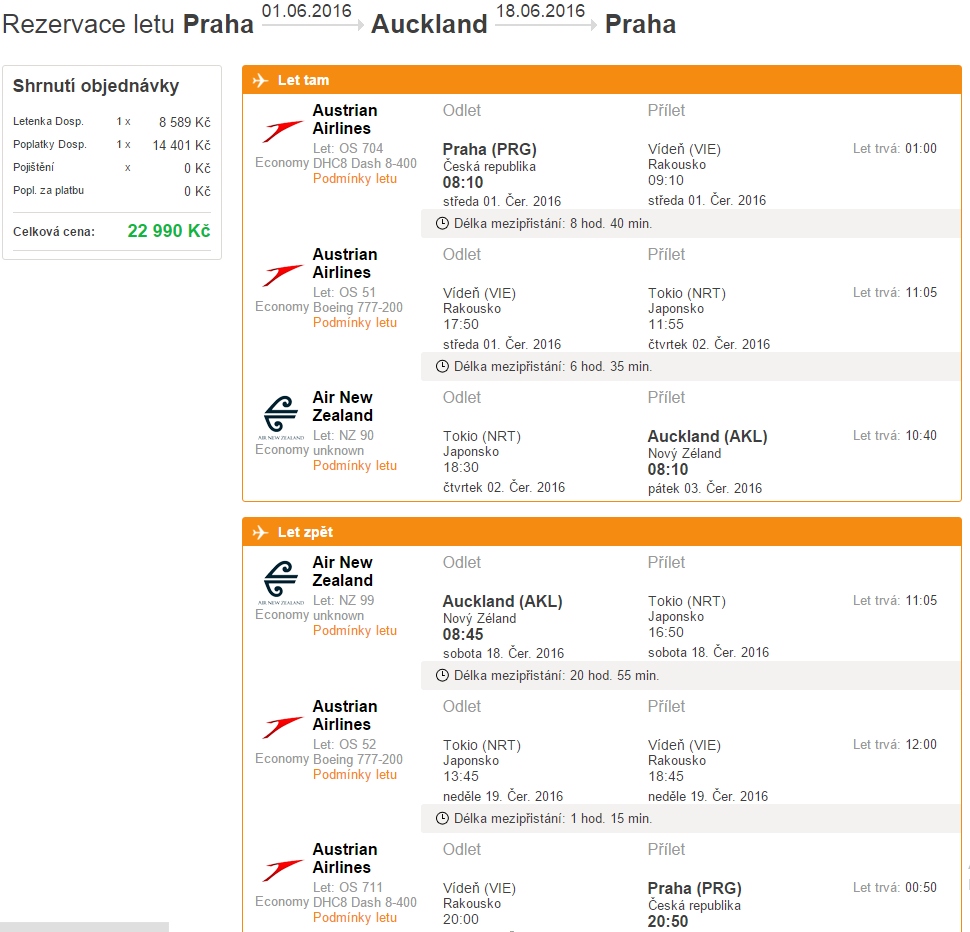The image size is (970, 932).
Task: Open Podmínky letu for flight OS 52
Action: coord(354,775)
